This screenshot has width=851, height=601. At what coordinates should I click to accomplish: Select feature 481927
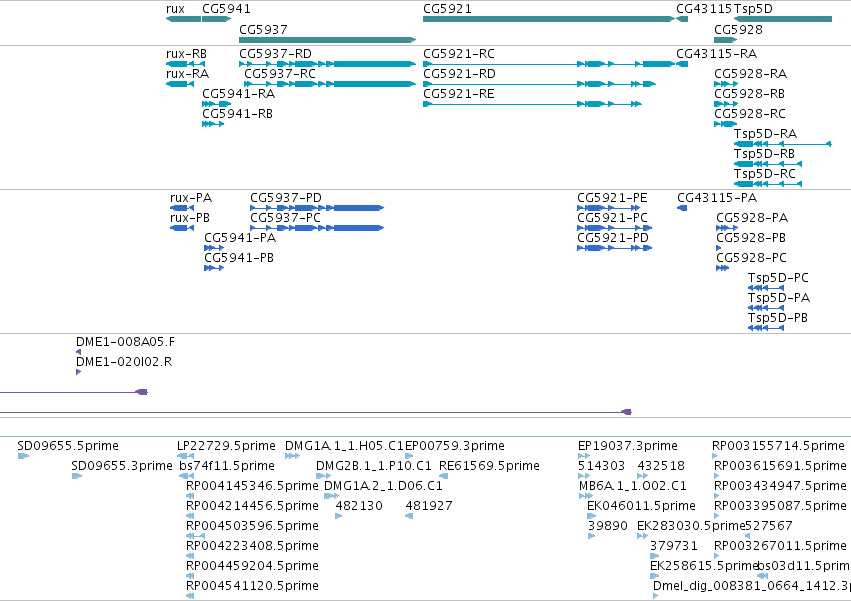(x=409, y=516)
